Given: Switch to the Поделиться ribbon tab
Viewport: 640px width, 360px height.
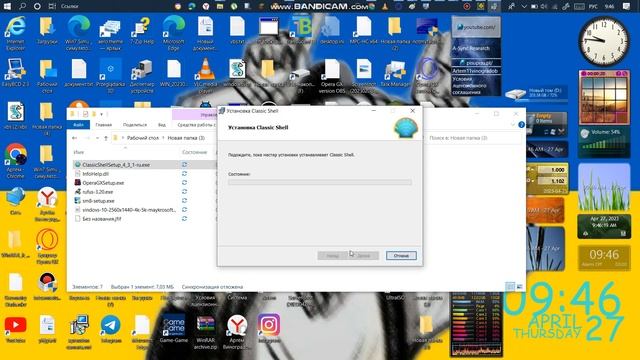Looking at the screenshot, I should tap(135, 125).
